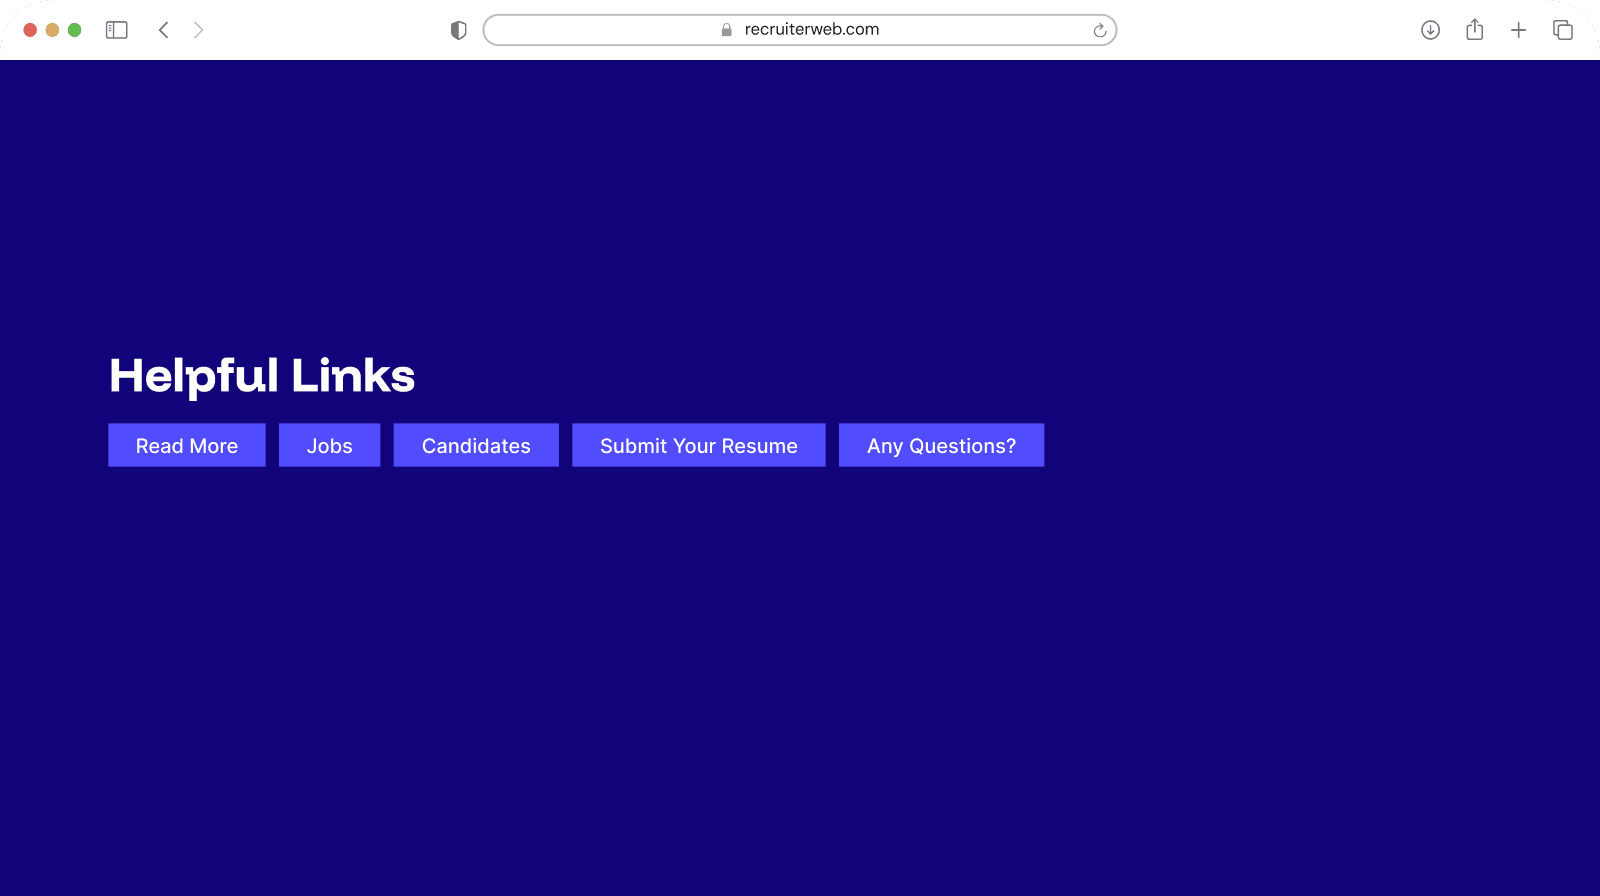Click the Read More button
This screenshot has width=1600, height=896.
pos(187,445)
